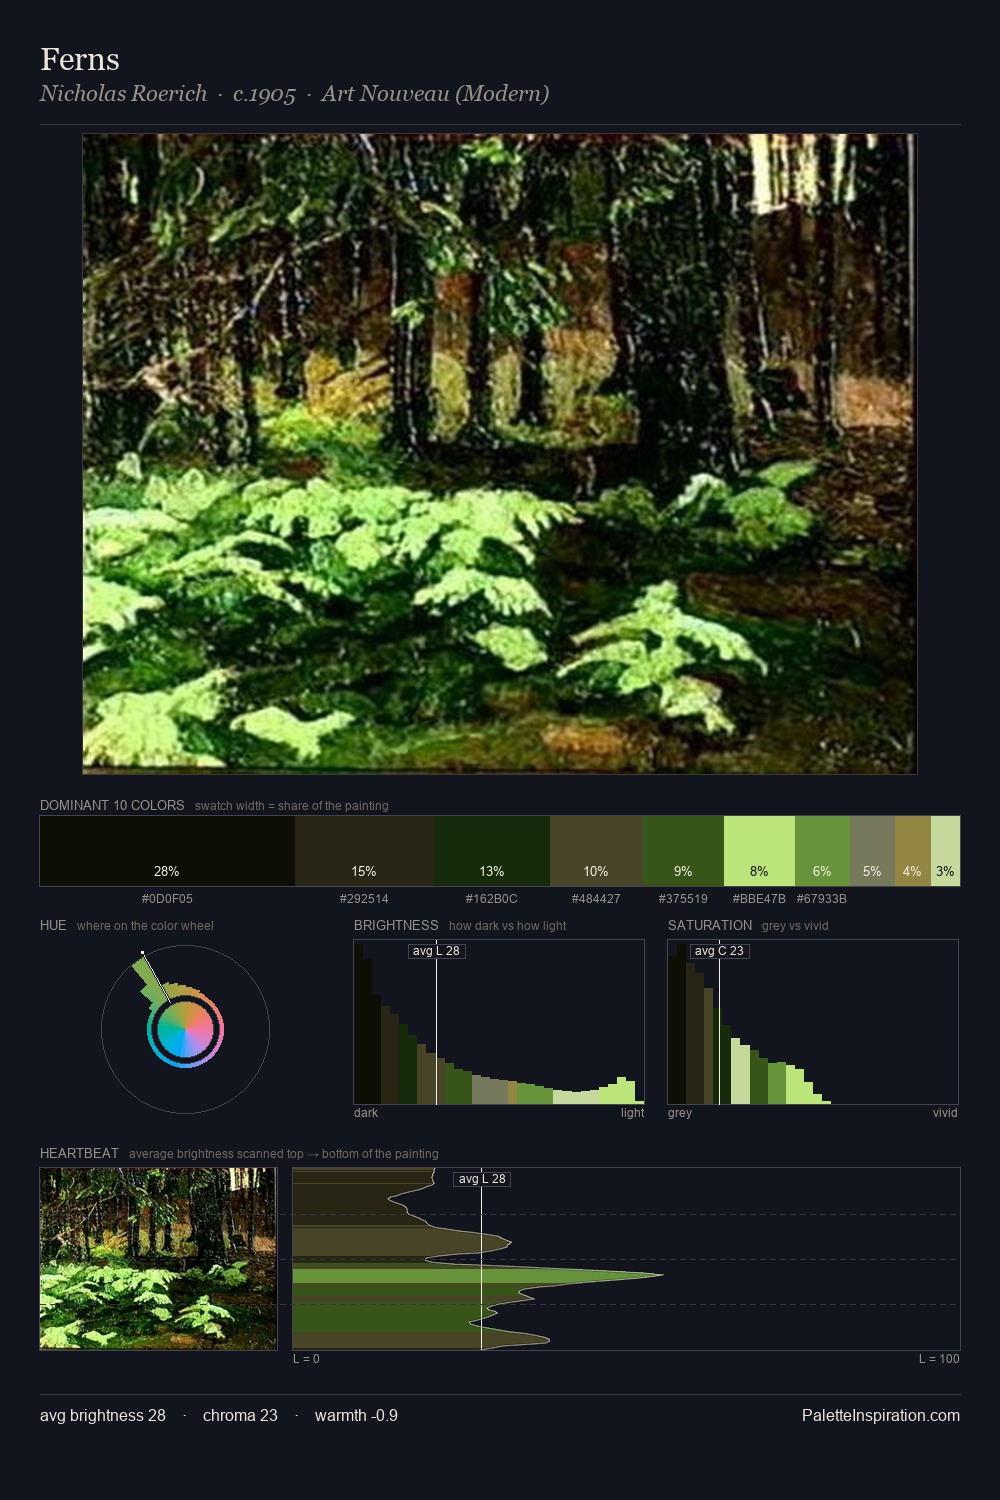Click hex code #484427

[596, 899]
